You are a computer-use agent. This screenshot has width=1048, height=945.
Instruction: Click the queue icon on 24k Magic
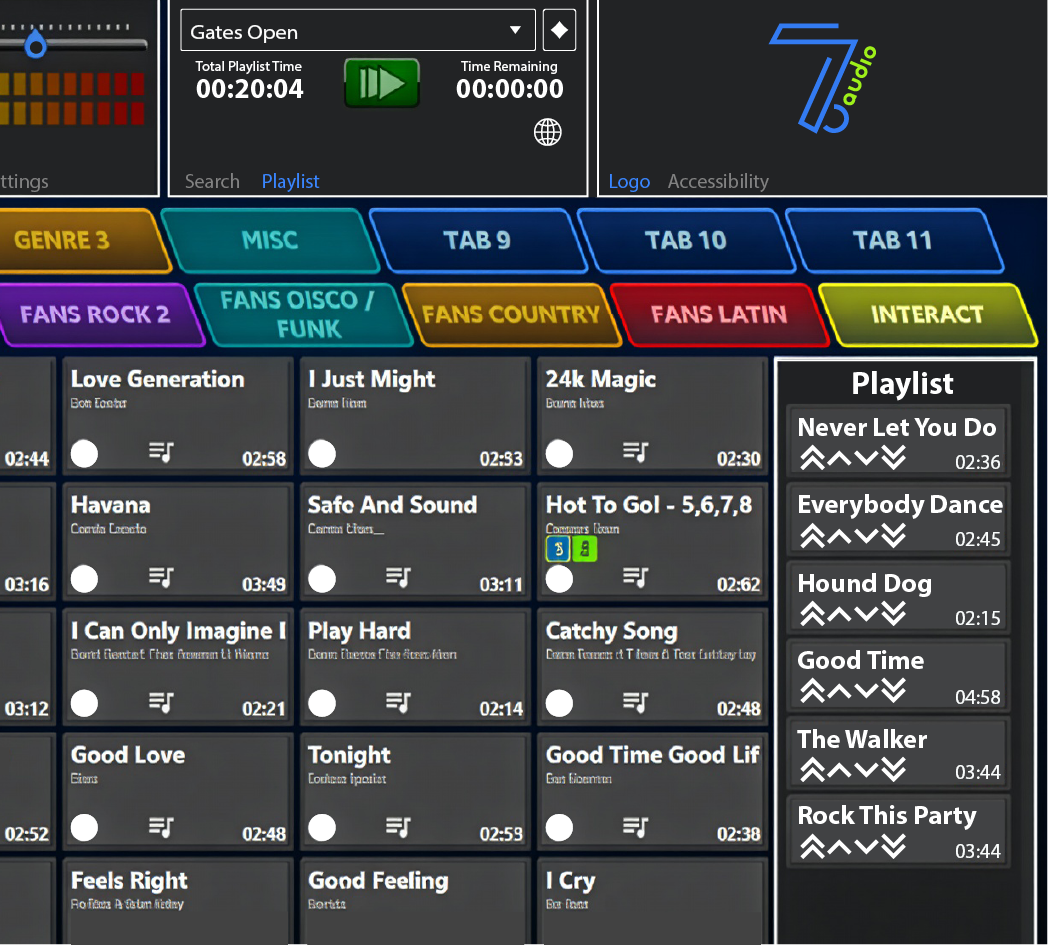[636, 452]
